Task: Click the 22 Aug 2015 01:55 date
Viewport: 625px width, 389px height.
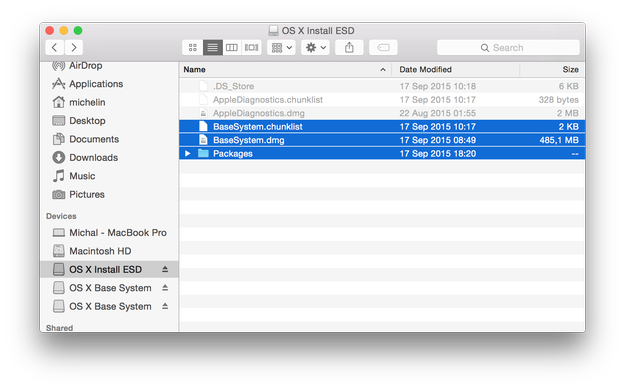Action: tap(438, 113)
